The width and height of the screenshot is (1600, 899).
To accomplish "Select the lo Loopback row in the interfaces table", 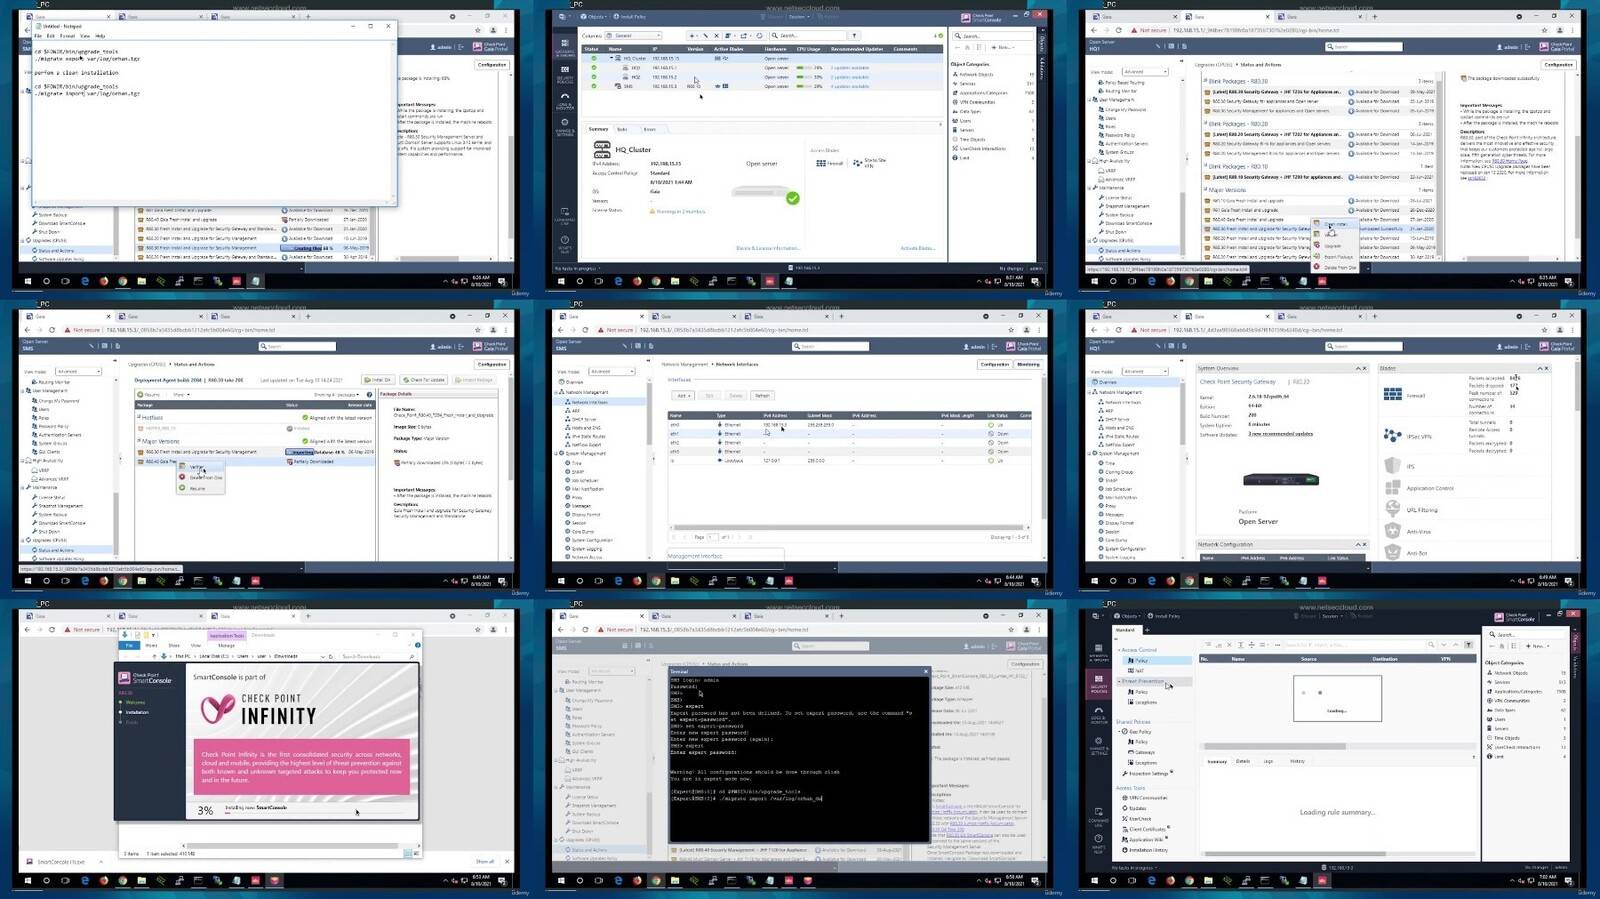I will (850, 461).
